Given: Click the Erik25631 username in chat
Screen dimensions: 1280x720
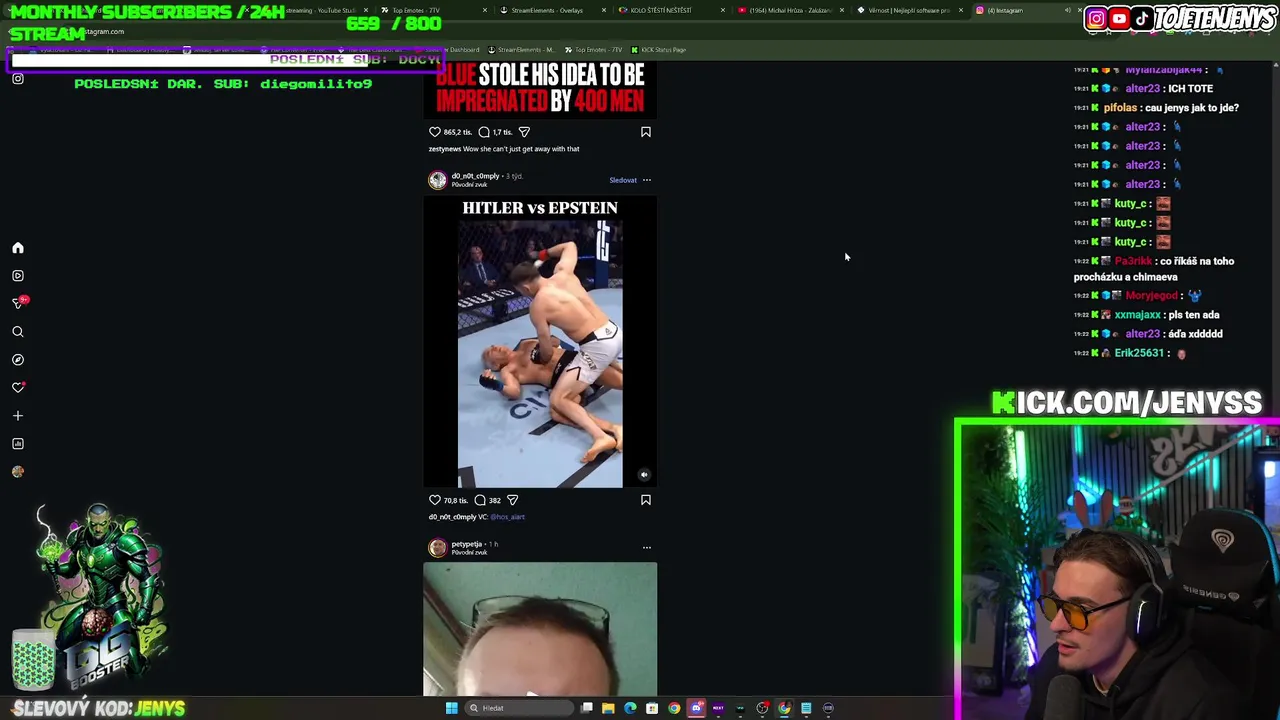Looking at the screenshot, I should [1139, 353].
